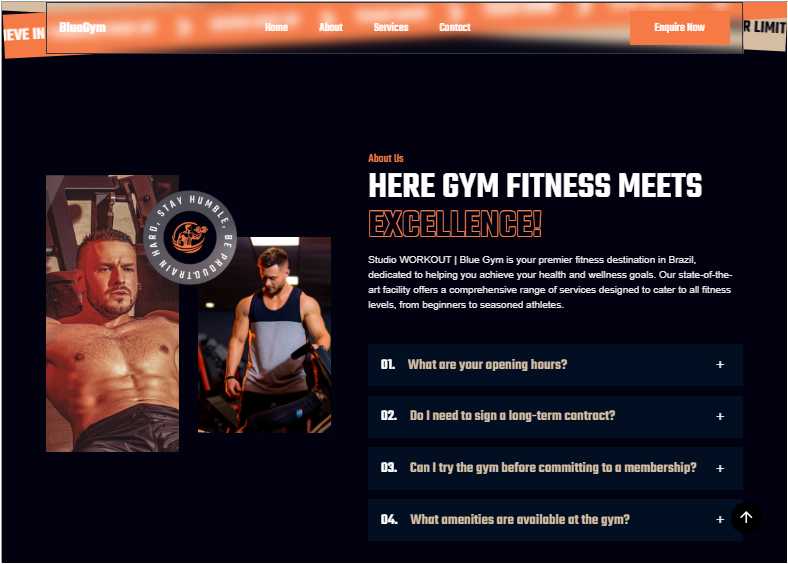
Task: Expand "Do I need to sign a long-term contract?"
Action: (555, 416)
